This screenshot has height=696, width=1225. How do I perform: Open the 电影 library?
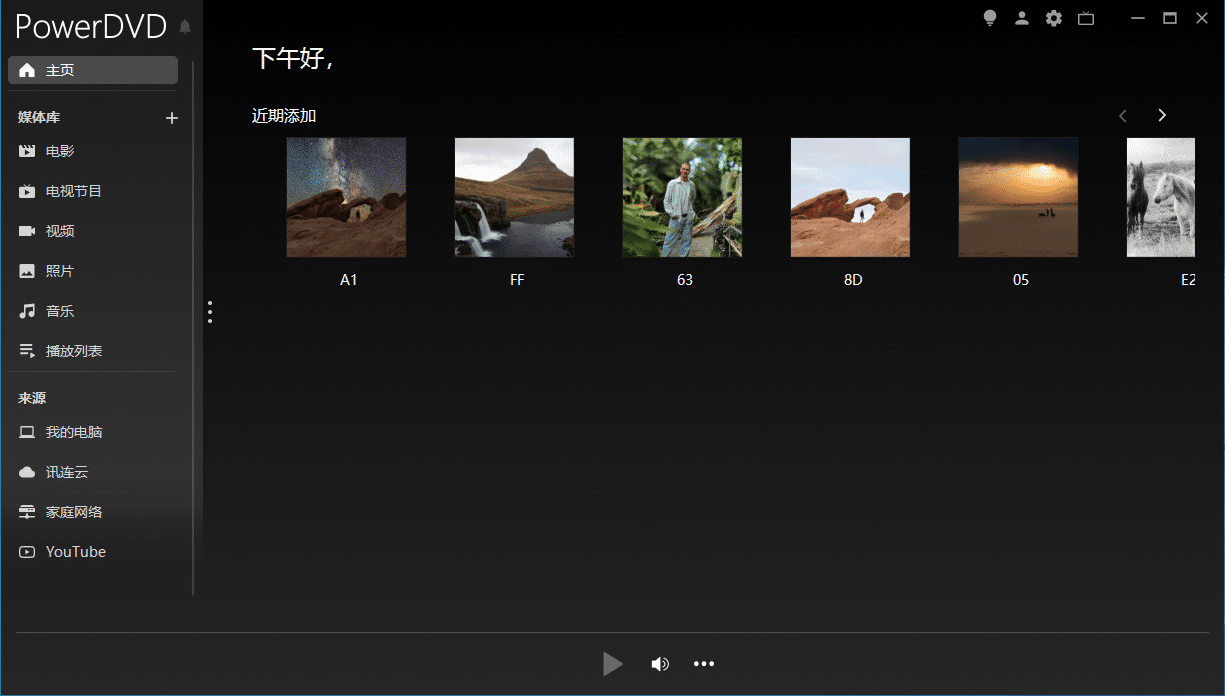click(x=60, y=151)
